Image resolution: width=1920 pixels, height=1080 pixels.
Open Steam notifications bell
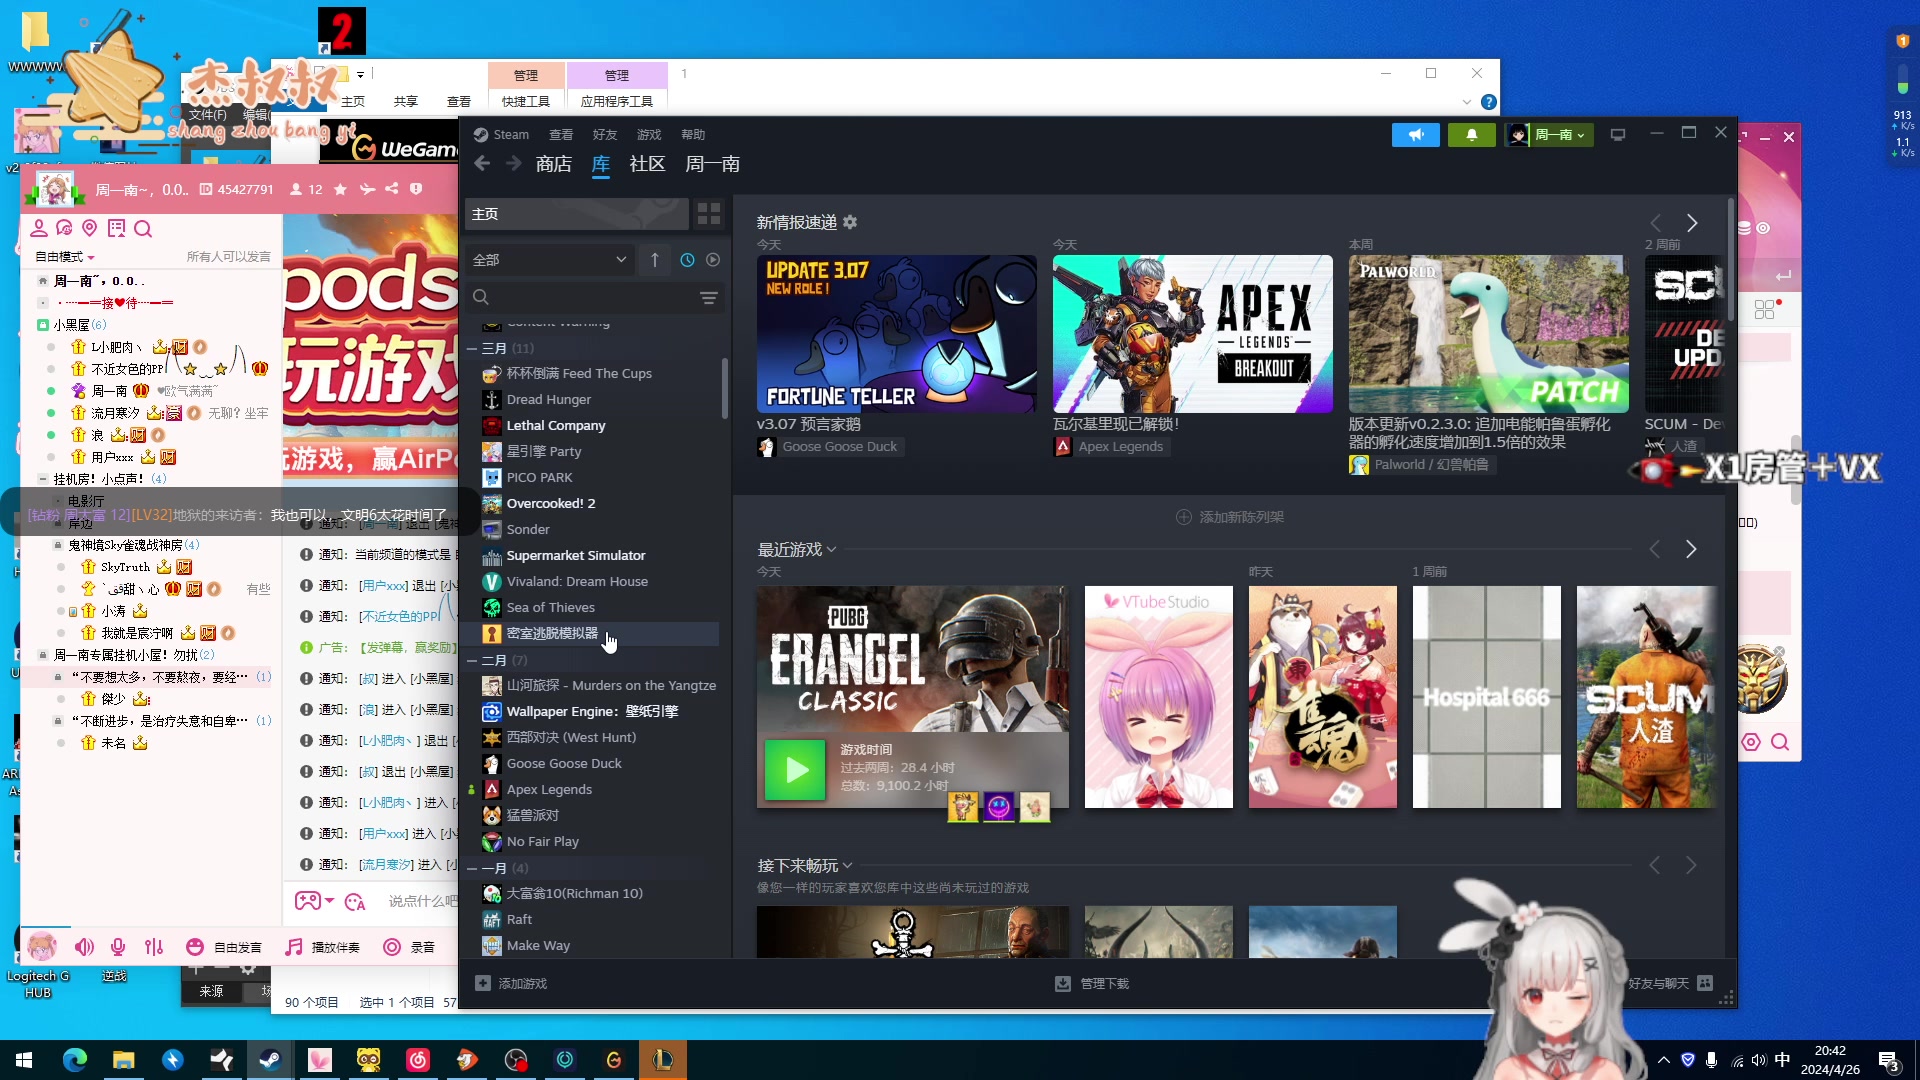pyautogui.click(x=1471, y=135)
